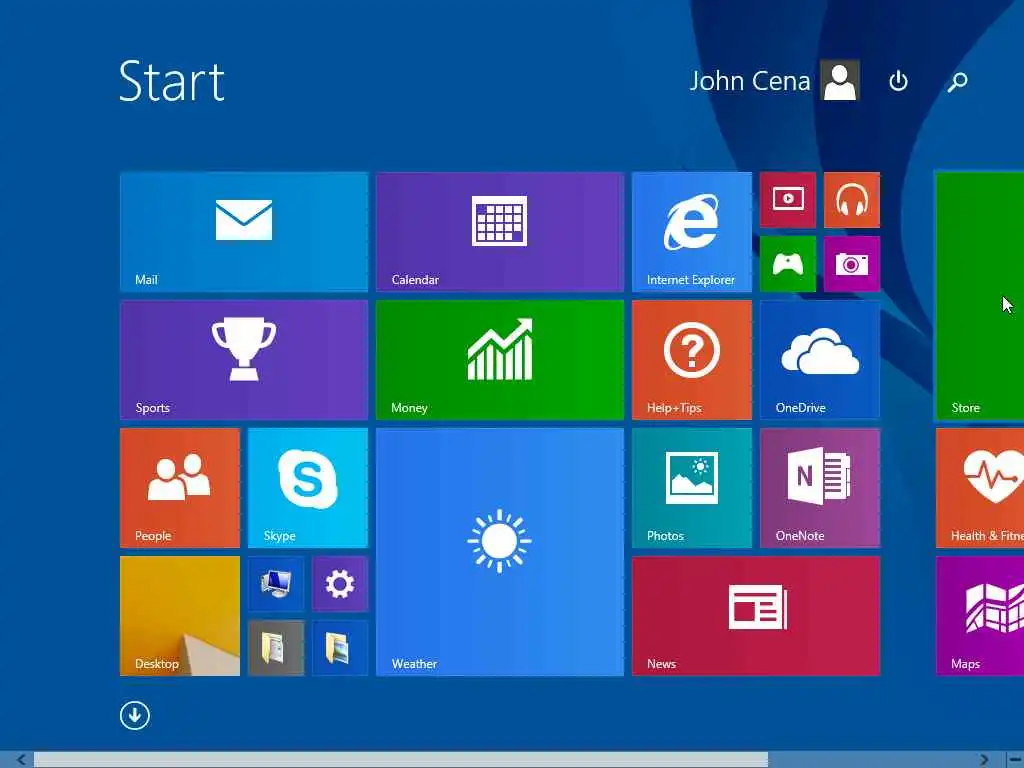Screen dimensions: 1024x768
Task: Open the Photos tile
Action: (x=692, y=488)
